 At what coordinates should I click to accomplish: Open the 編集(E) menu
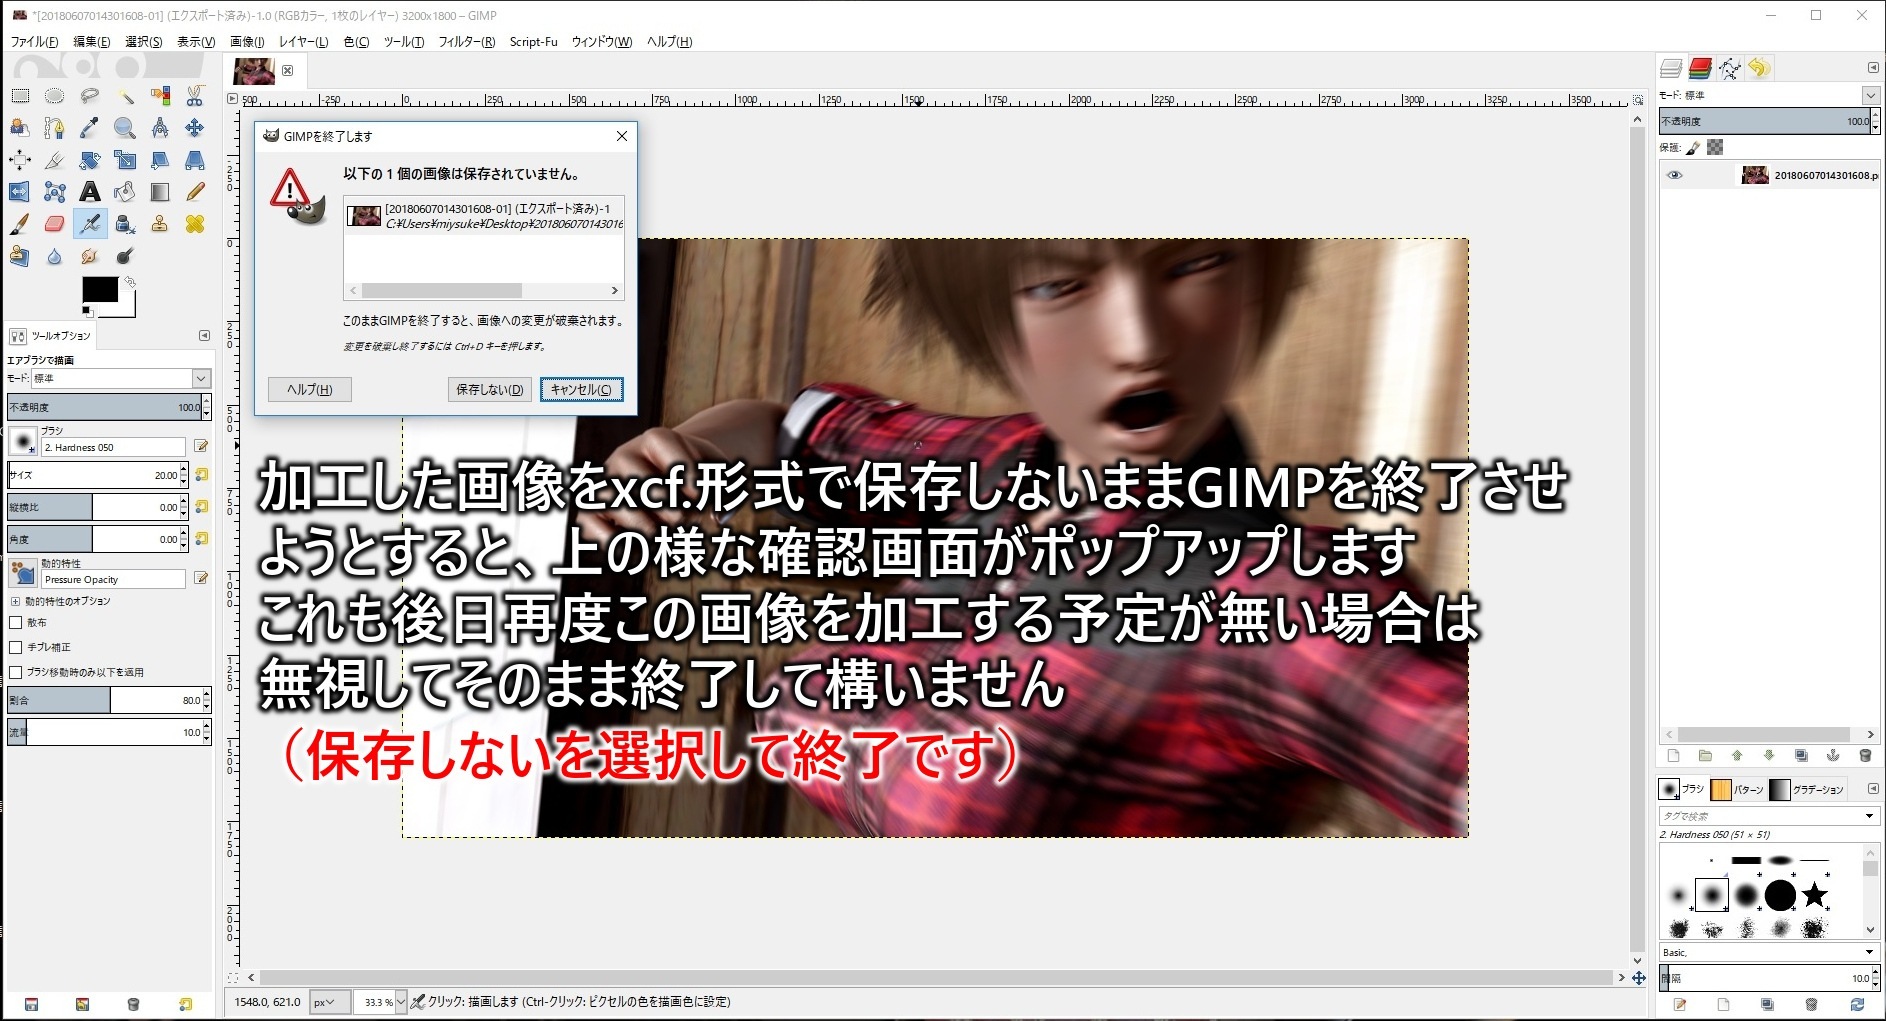[x=92, y=42]
